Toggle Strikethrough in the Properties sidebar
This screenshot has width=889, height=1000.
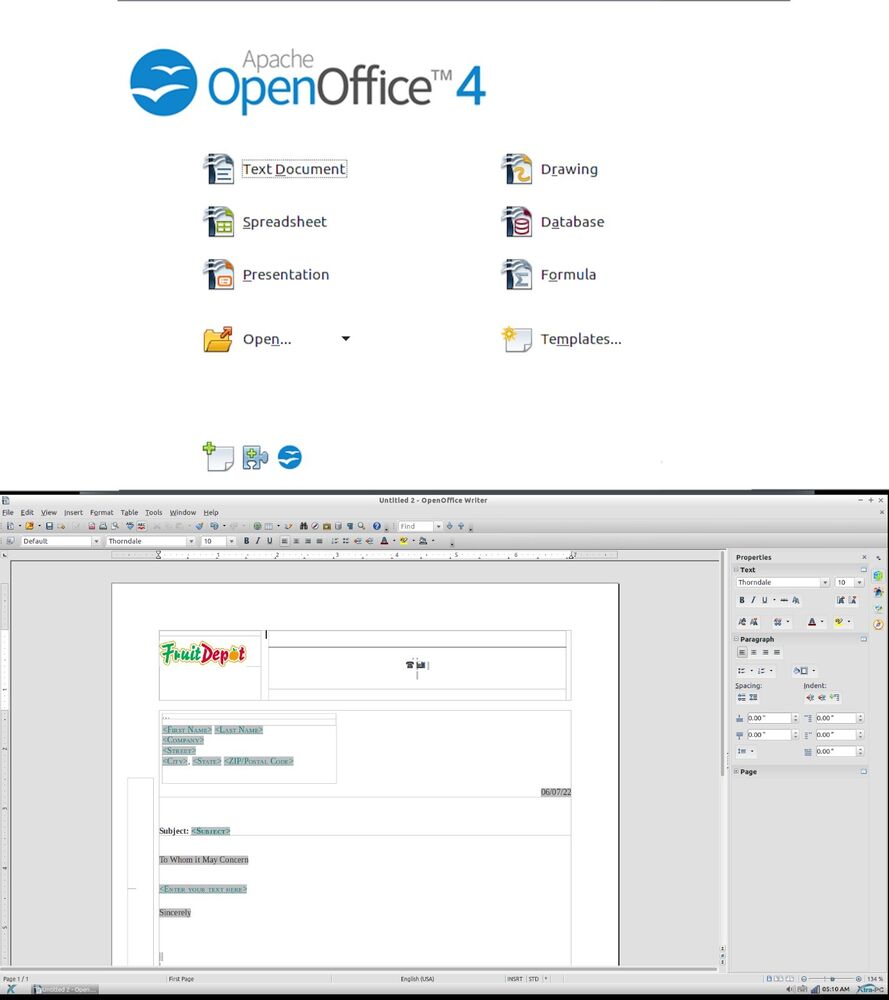point(784,600)
